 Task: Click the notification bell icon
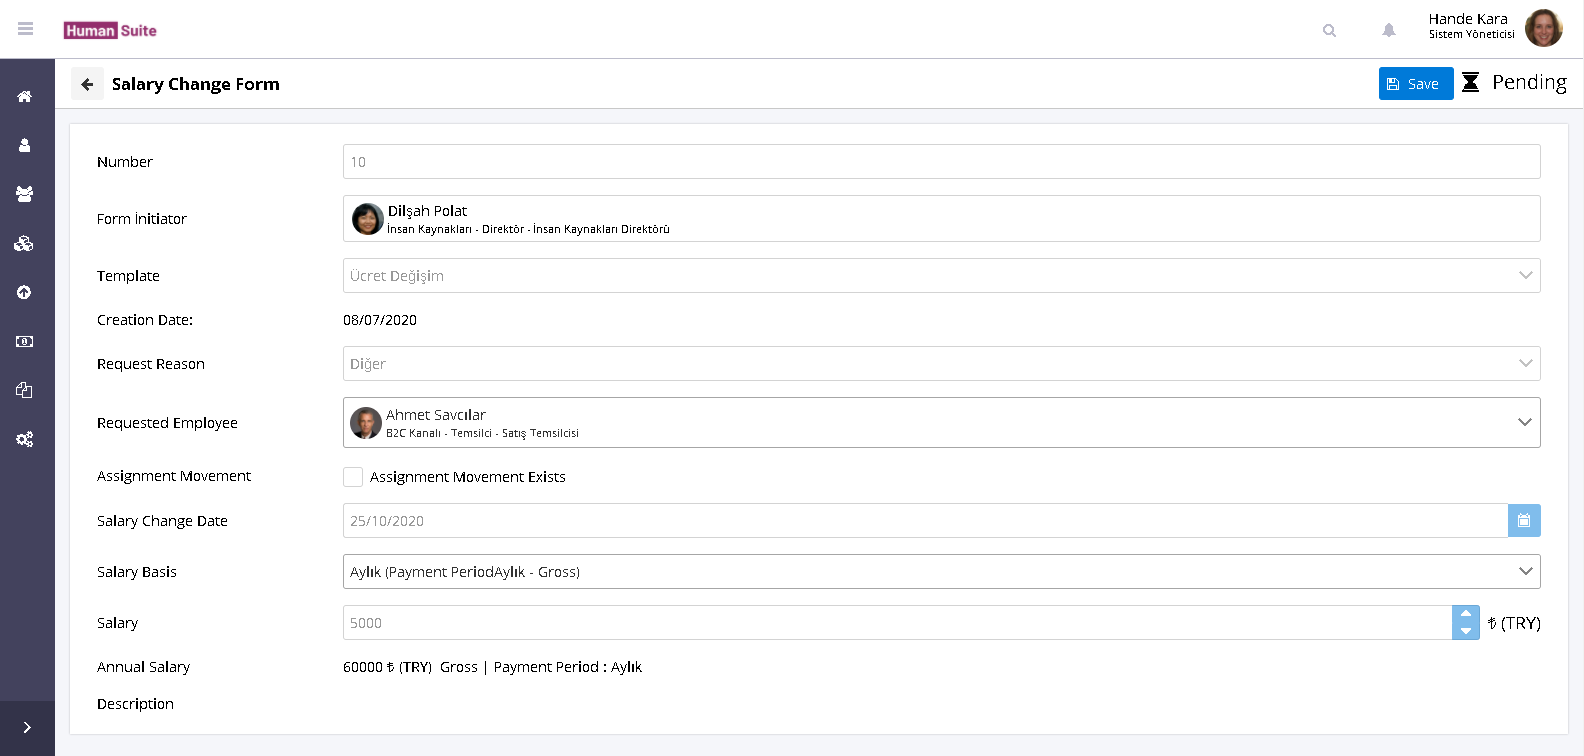pos(1388,30)
